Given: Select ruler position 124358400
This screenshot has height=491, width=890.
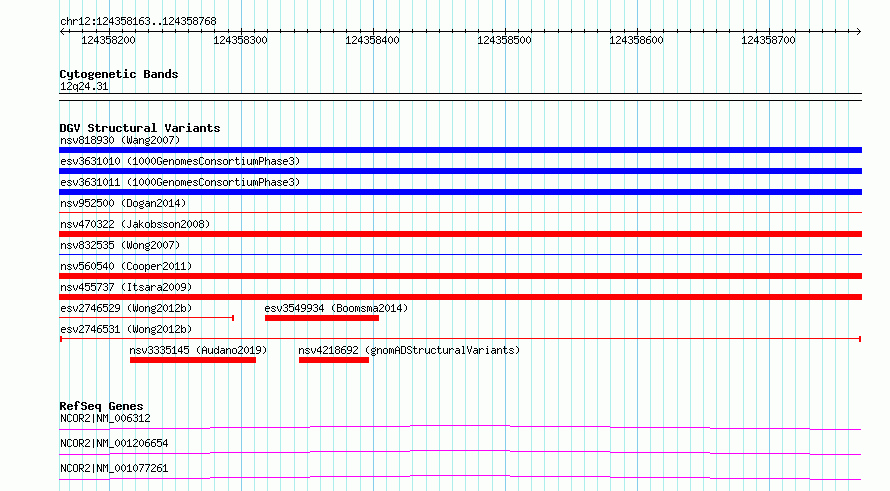Looking at the screenshot, I should point(372,40).
